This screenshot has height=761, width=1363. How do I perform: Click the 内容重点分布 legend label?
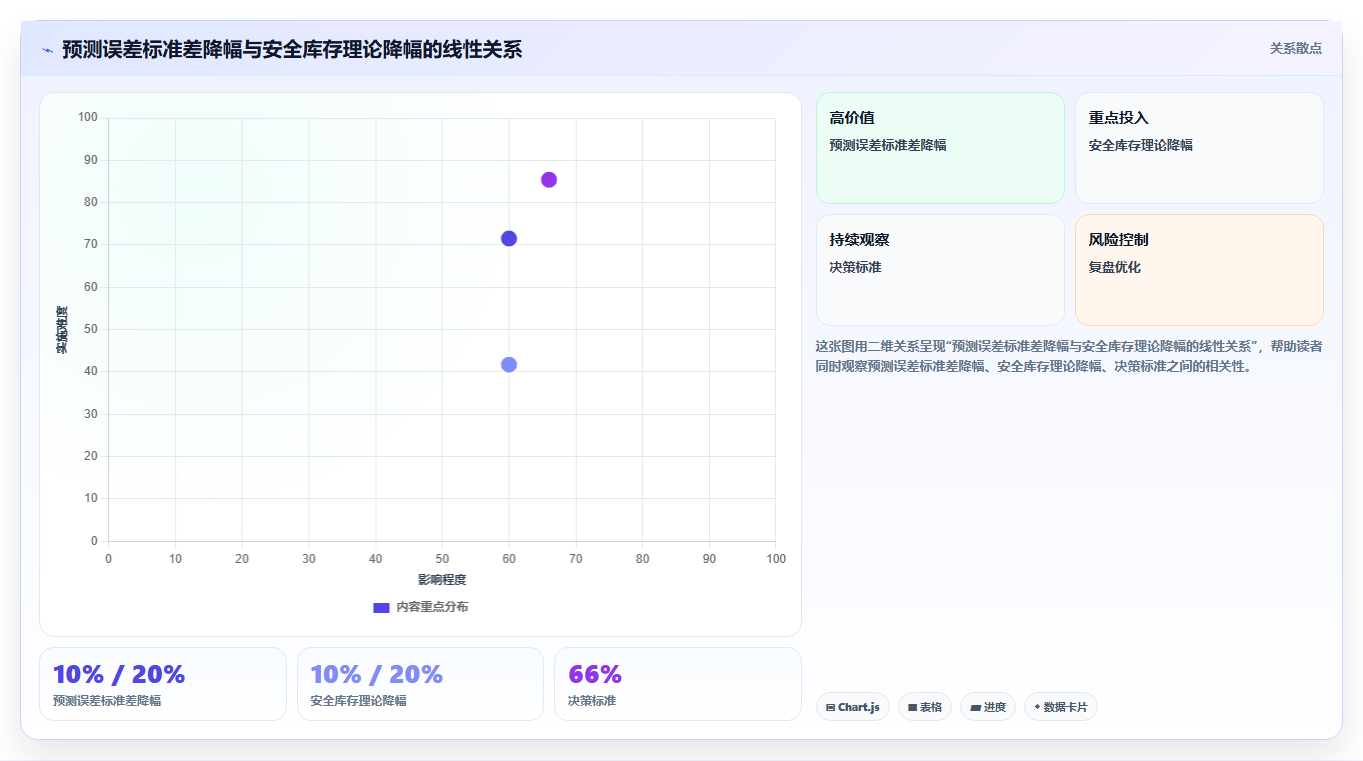tap(432, 607)
